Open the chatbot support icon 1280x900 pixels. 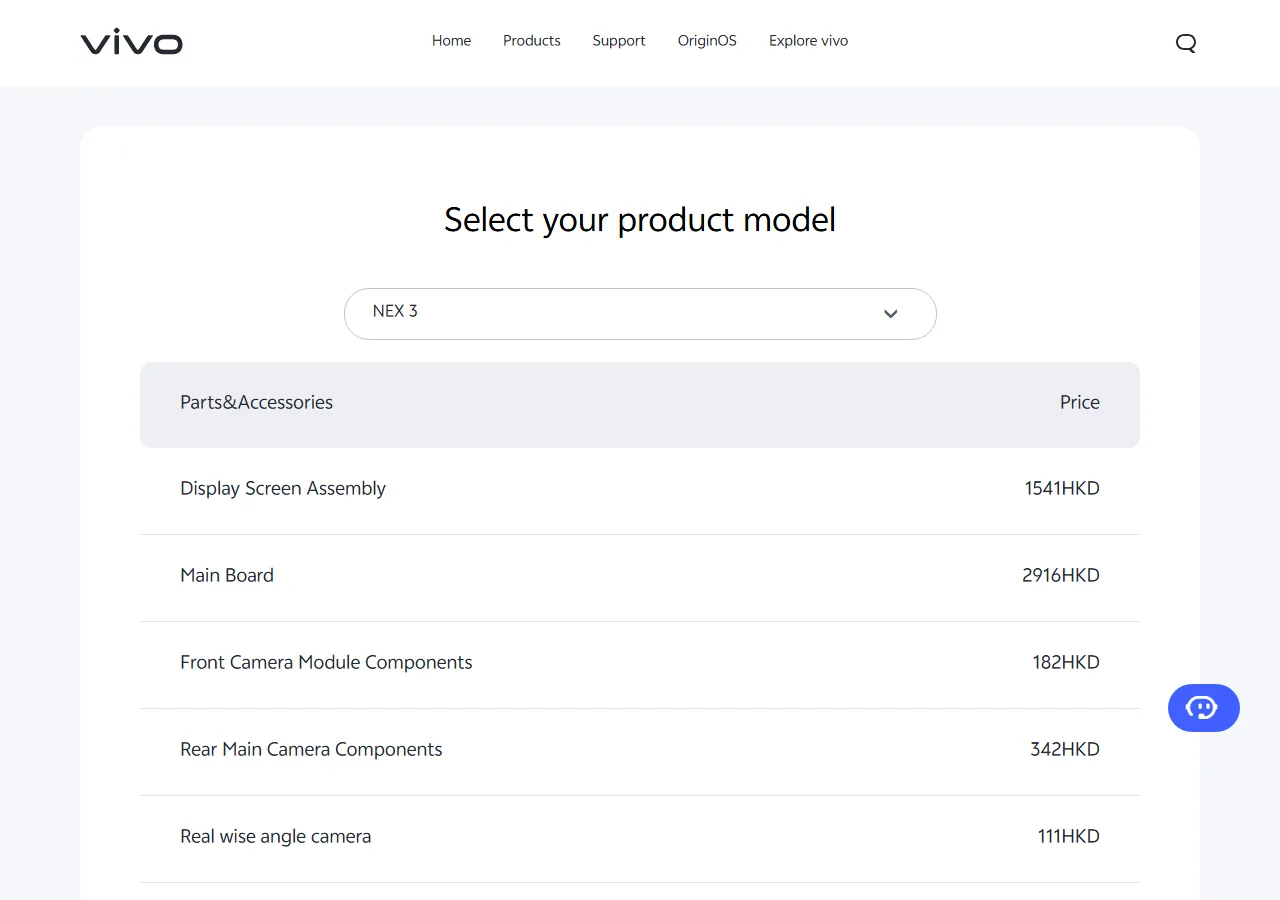pyautogui.click(x=1203, y=708)
